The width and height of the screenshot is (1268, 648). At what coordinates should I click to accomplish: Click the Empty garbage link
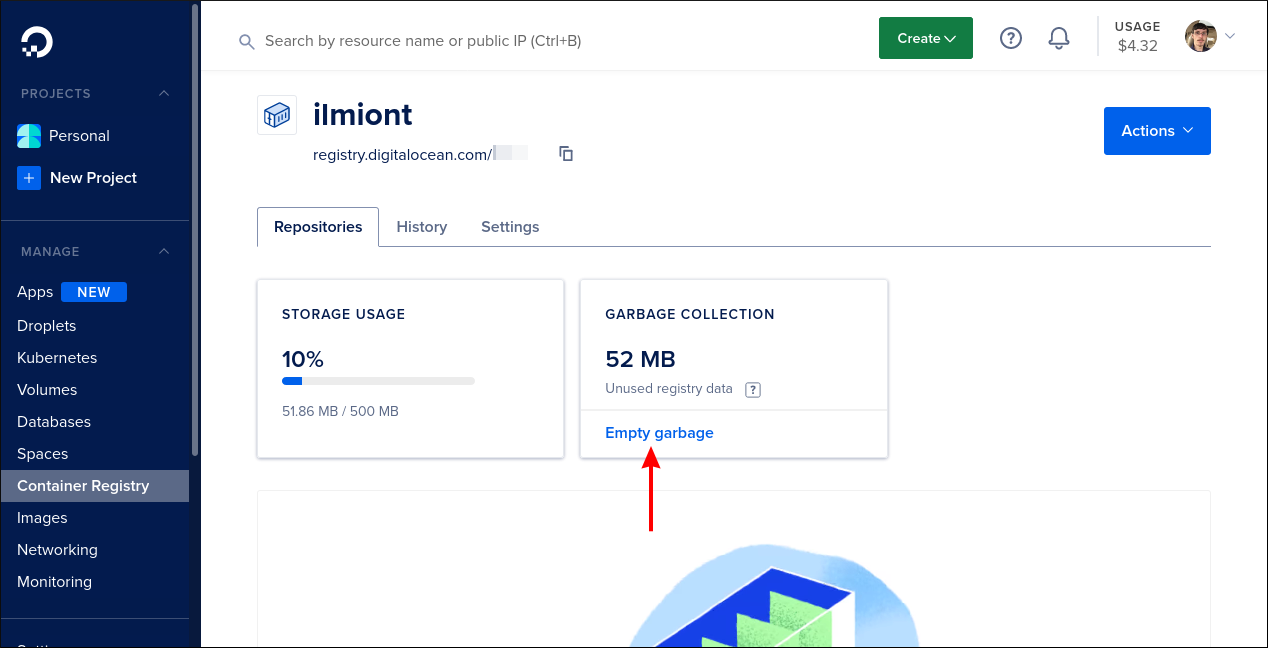659,433
